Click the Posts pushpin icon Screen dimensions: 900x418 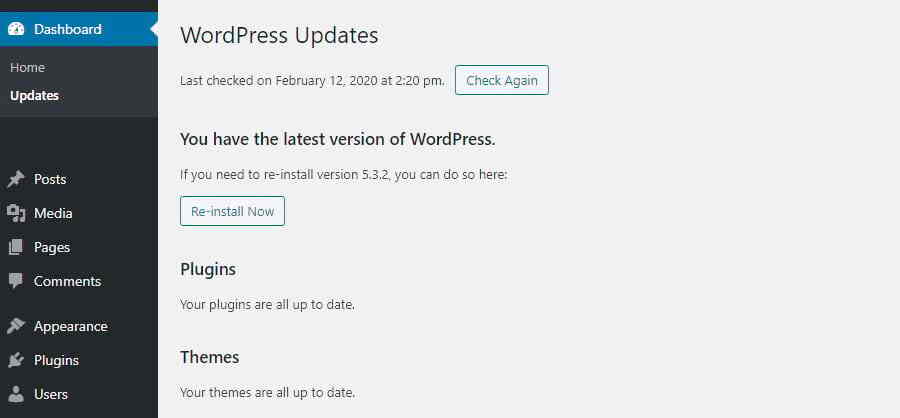pyautogui.click(x=16, y=180)
